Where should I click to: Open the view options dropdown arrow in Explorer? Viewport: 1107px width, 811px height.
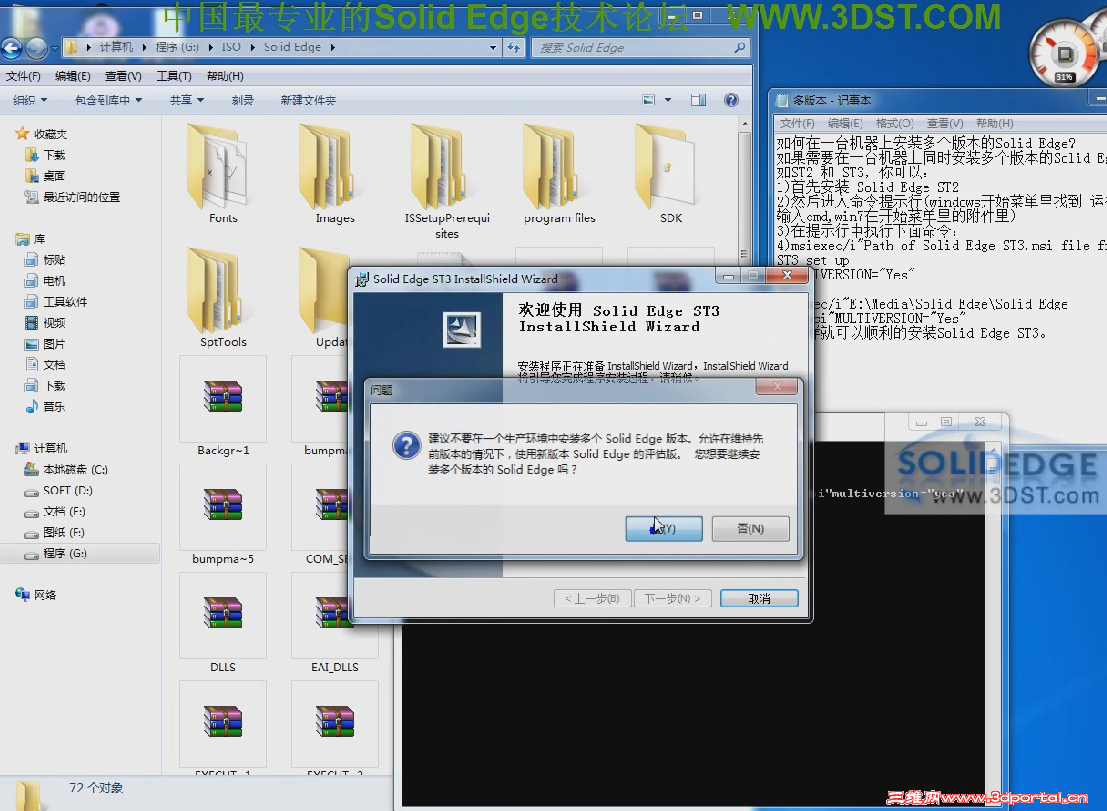[x=668, y=100]
